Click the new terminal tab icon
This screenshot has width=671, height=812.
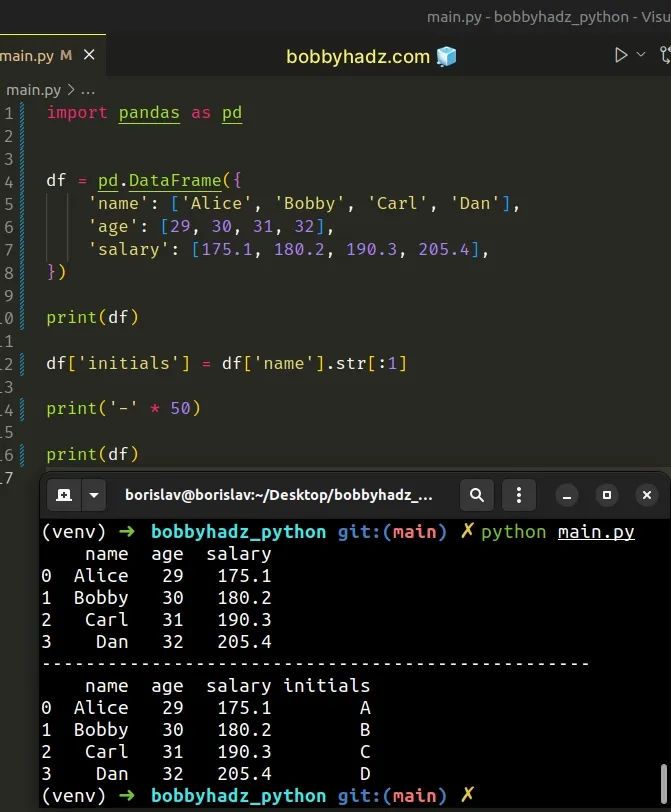pos(63,494)
